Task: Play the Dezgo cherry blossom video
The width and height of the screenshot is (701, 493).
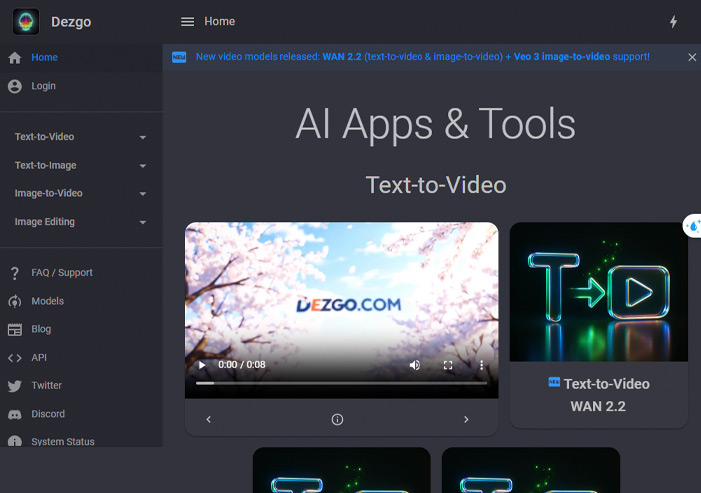Action: [202, 365]
